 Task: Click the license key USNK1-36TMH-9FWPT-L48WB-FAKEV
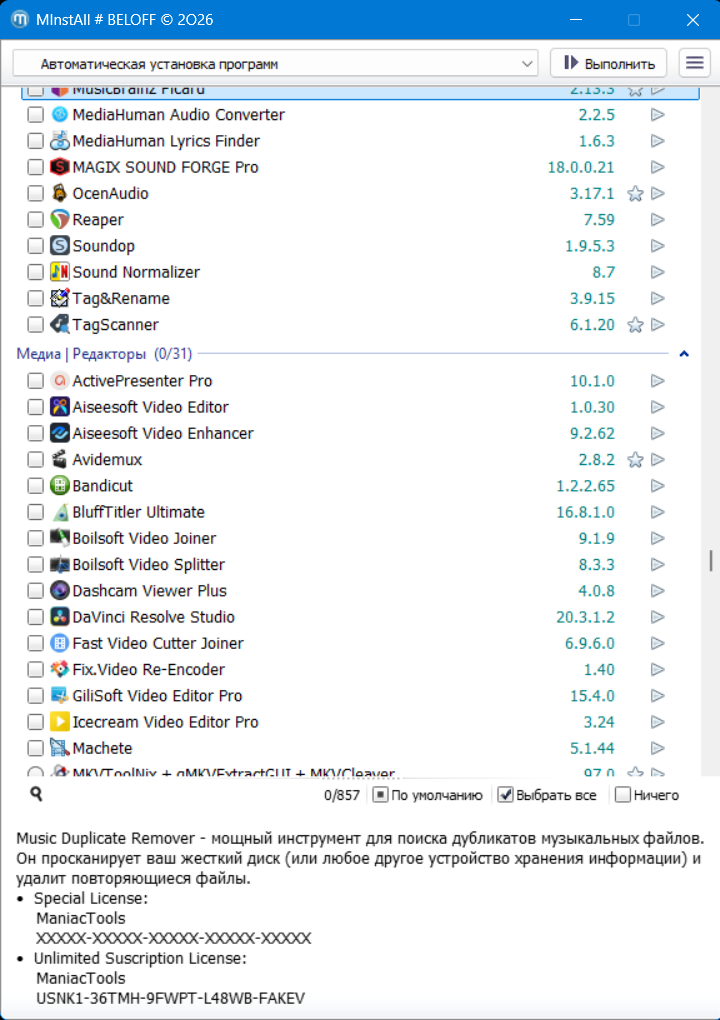tap(170, 998)
